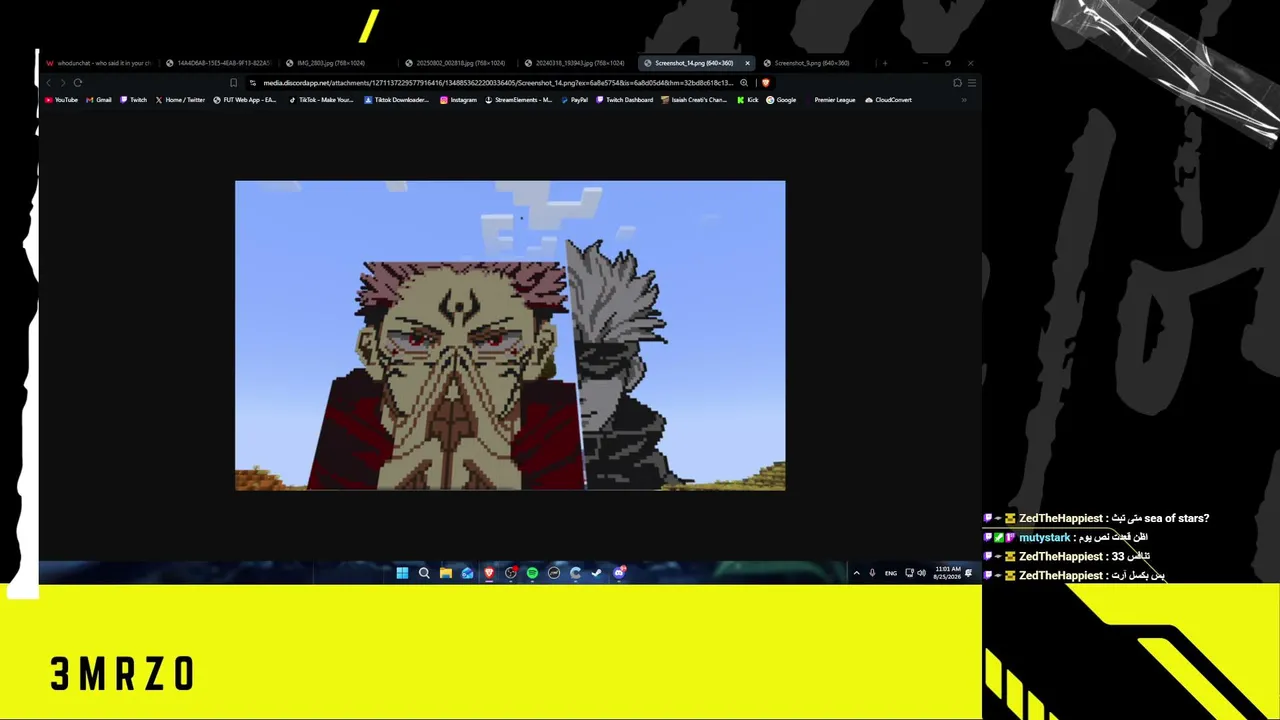Close the Screenshot_14.png tab
This screenshot has width=1280, height=720.
coord(747,63)
